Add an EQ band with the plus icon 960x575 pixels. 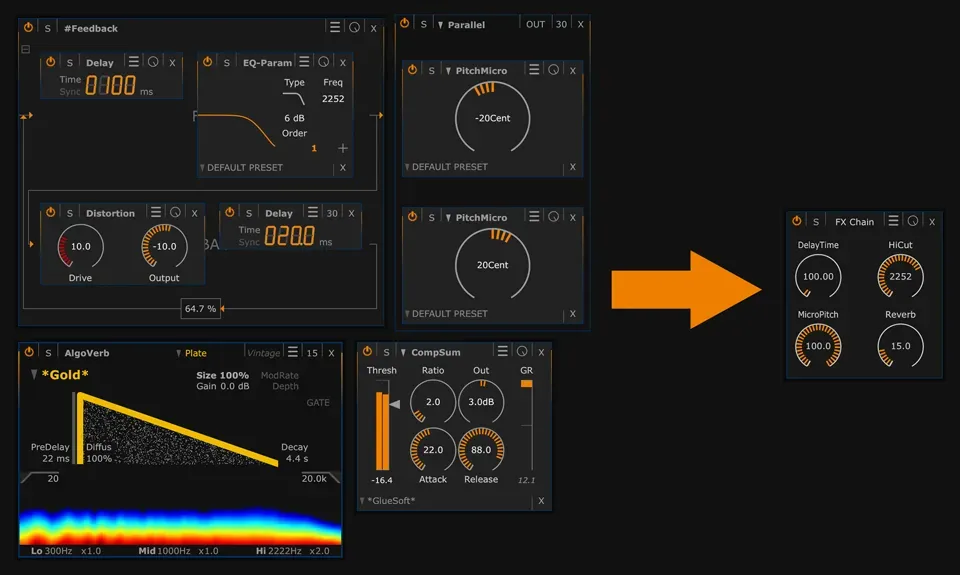click(343, 148)
